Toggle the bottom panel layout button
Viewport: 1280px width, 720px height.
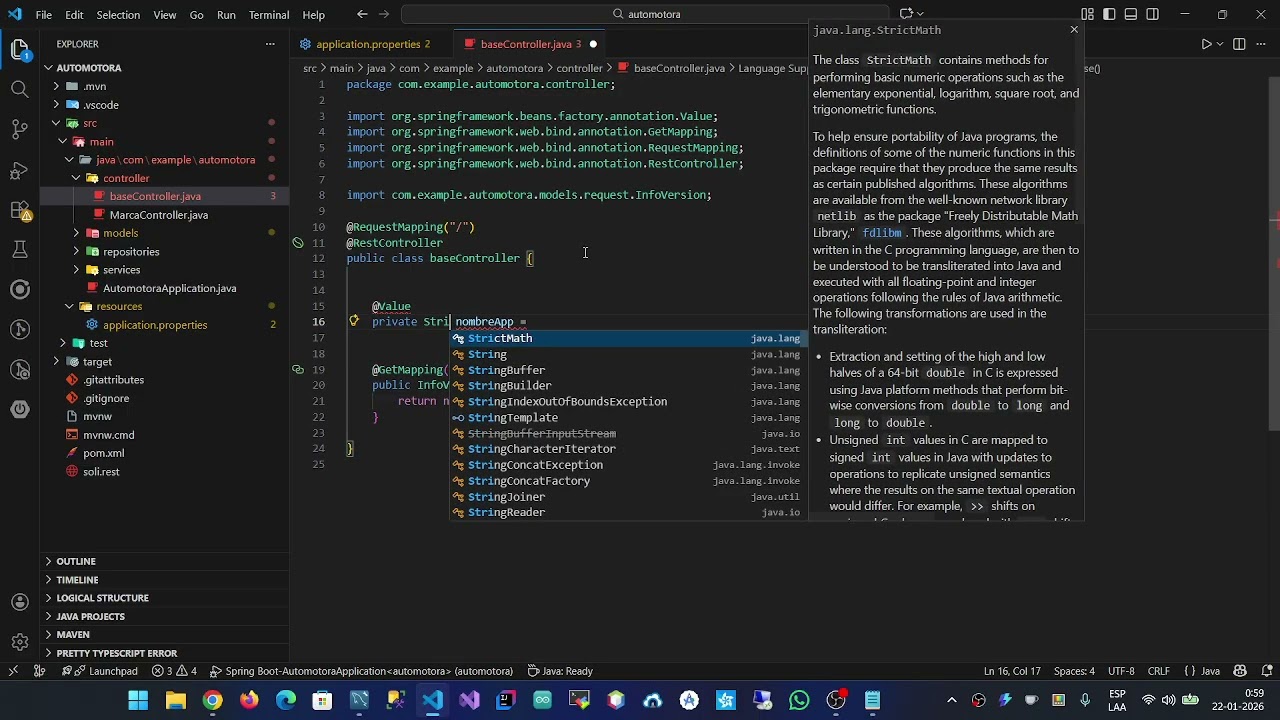(1131, 14)
